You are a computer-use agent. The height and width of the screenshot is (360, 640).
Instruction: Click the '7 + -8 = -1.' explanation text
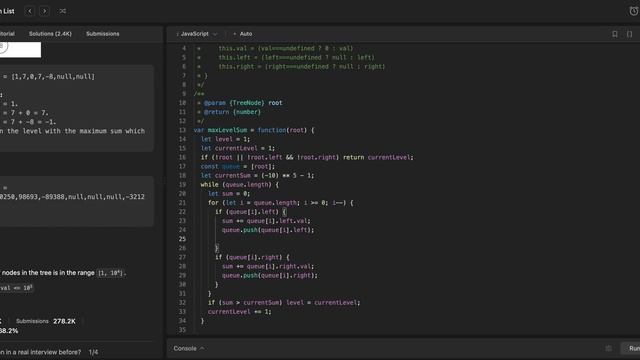[x=33, y=122]
